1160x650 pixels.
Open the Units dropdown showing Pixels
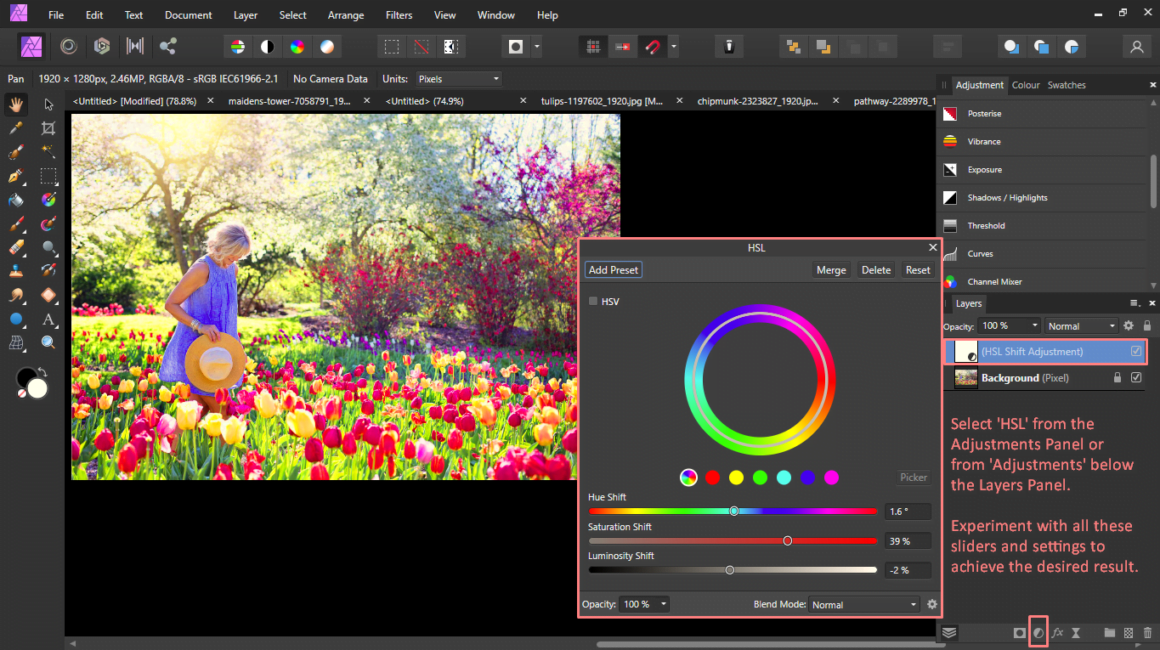tap(458, 79)
